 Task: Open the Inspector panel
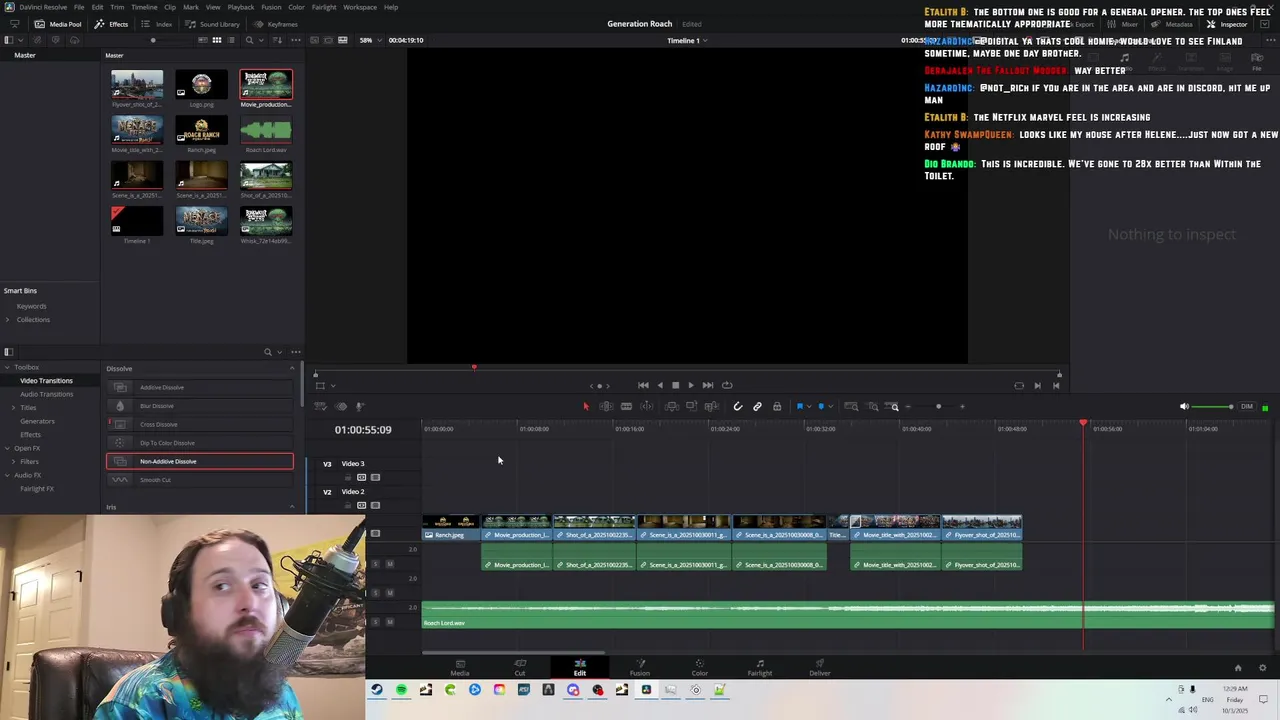pos(1227,24)
